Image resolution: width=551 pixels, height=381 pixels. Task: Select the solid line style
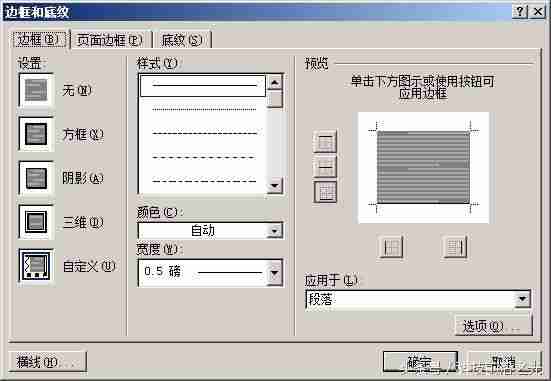point(203,85)
